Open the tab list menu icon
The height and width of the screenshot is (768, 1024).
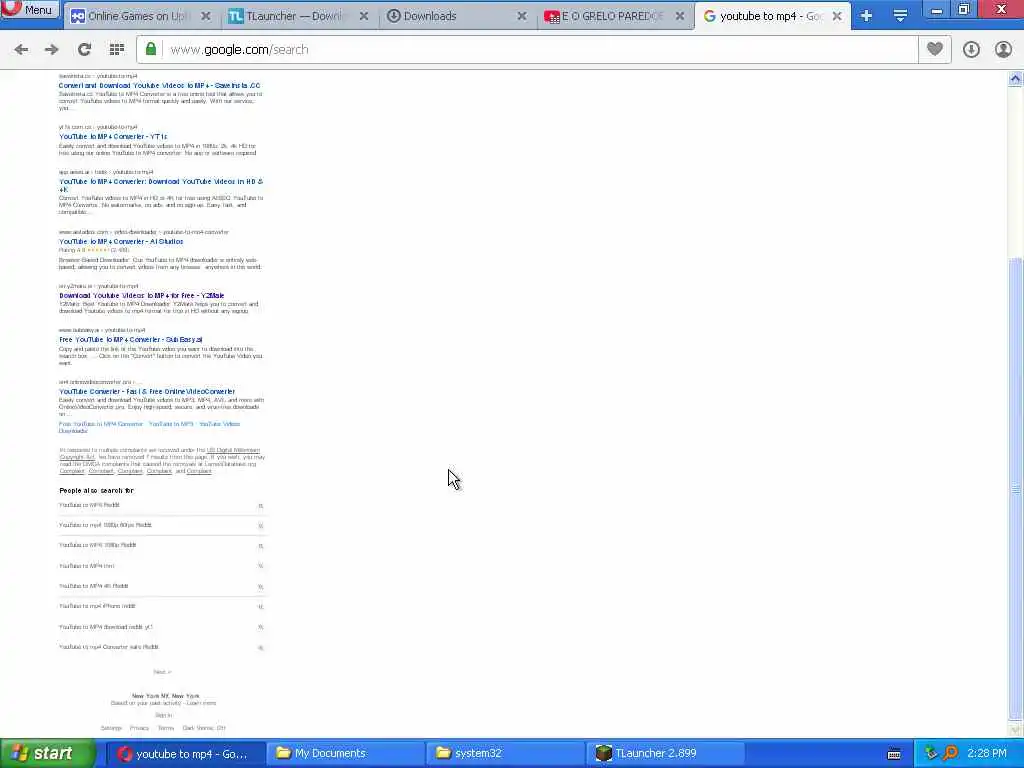coord(900,16)
